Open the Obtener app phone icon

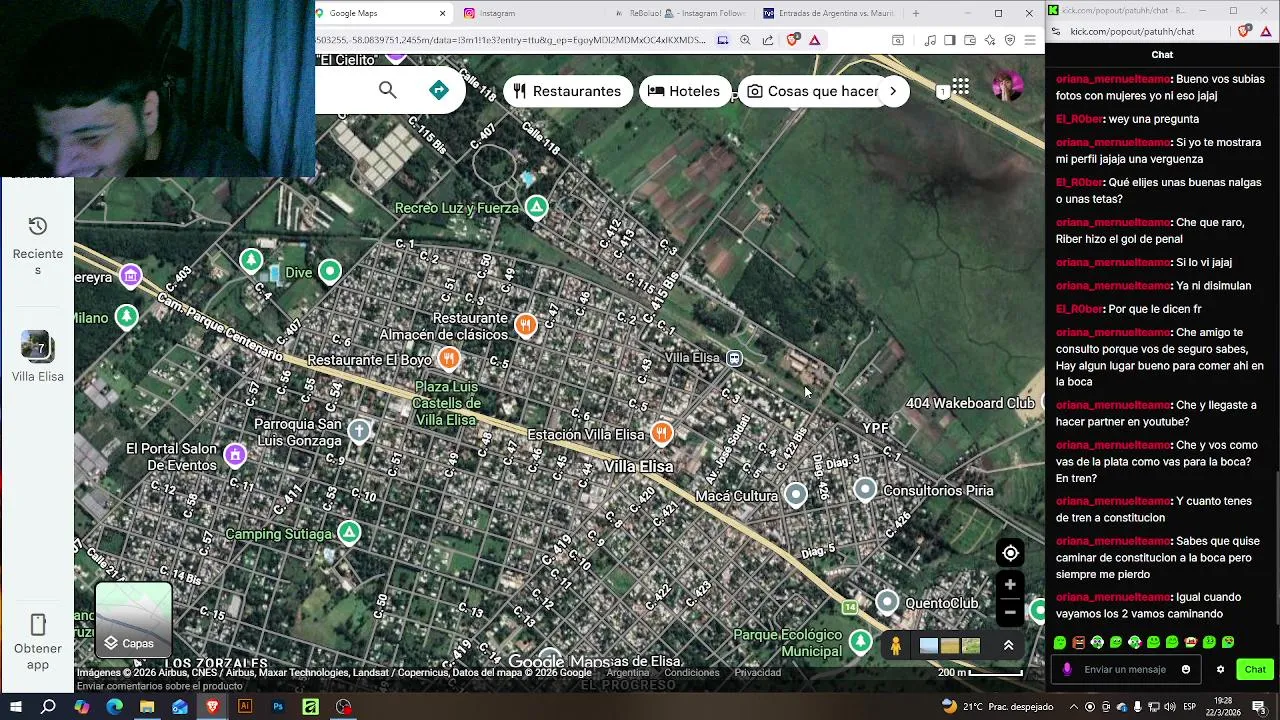(38, 625)
